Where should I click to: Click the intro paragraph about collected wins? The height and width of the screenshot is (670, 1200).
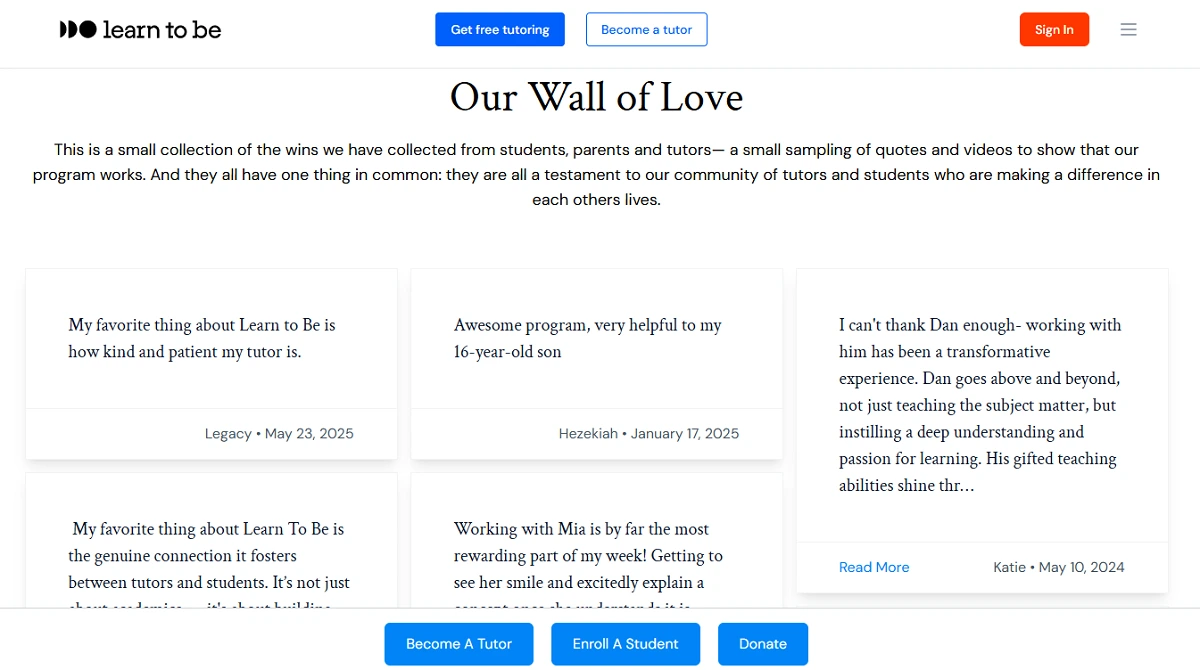click(597, 175)
